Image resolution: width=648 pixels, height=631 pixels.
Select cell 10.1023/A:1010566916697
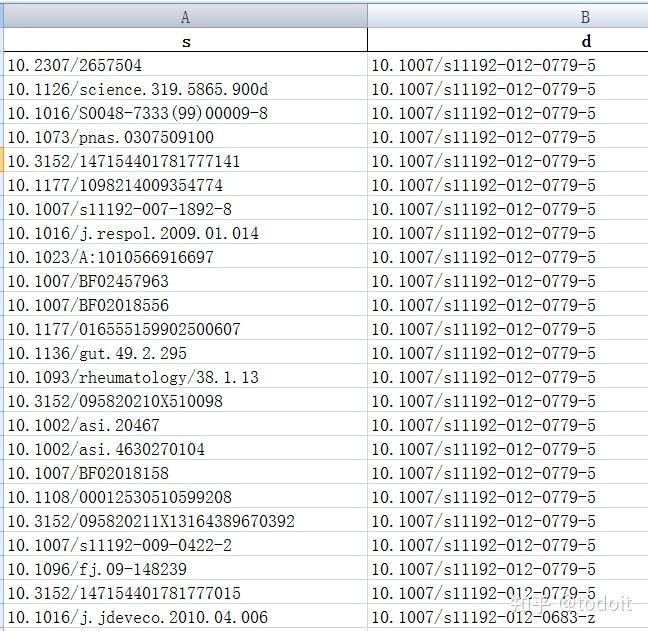point(185,256)
